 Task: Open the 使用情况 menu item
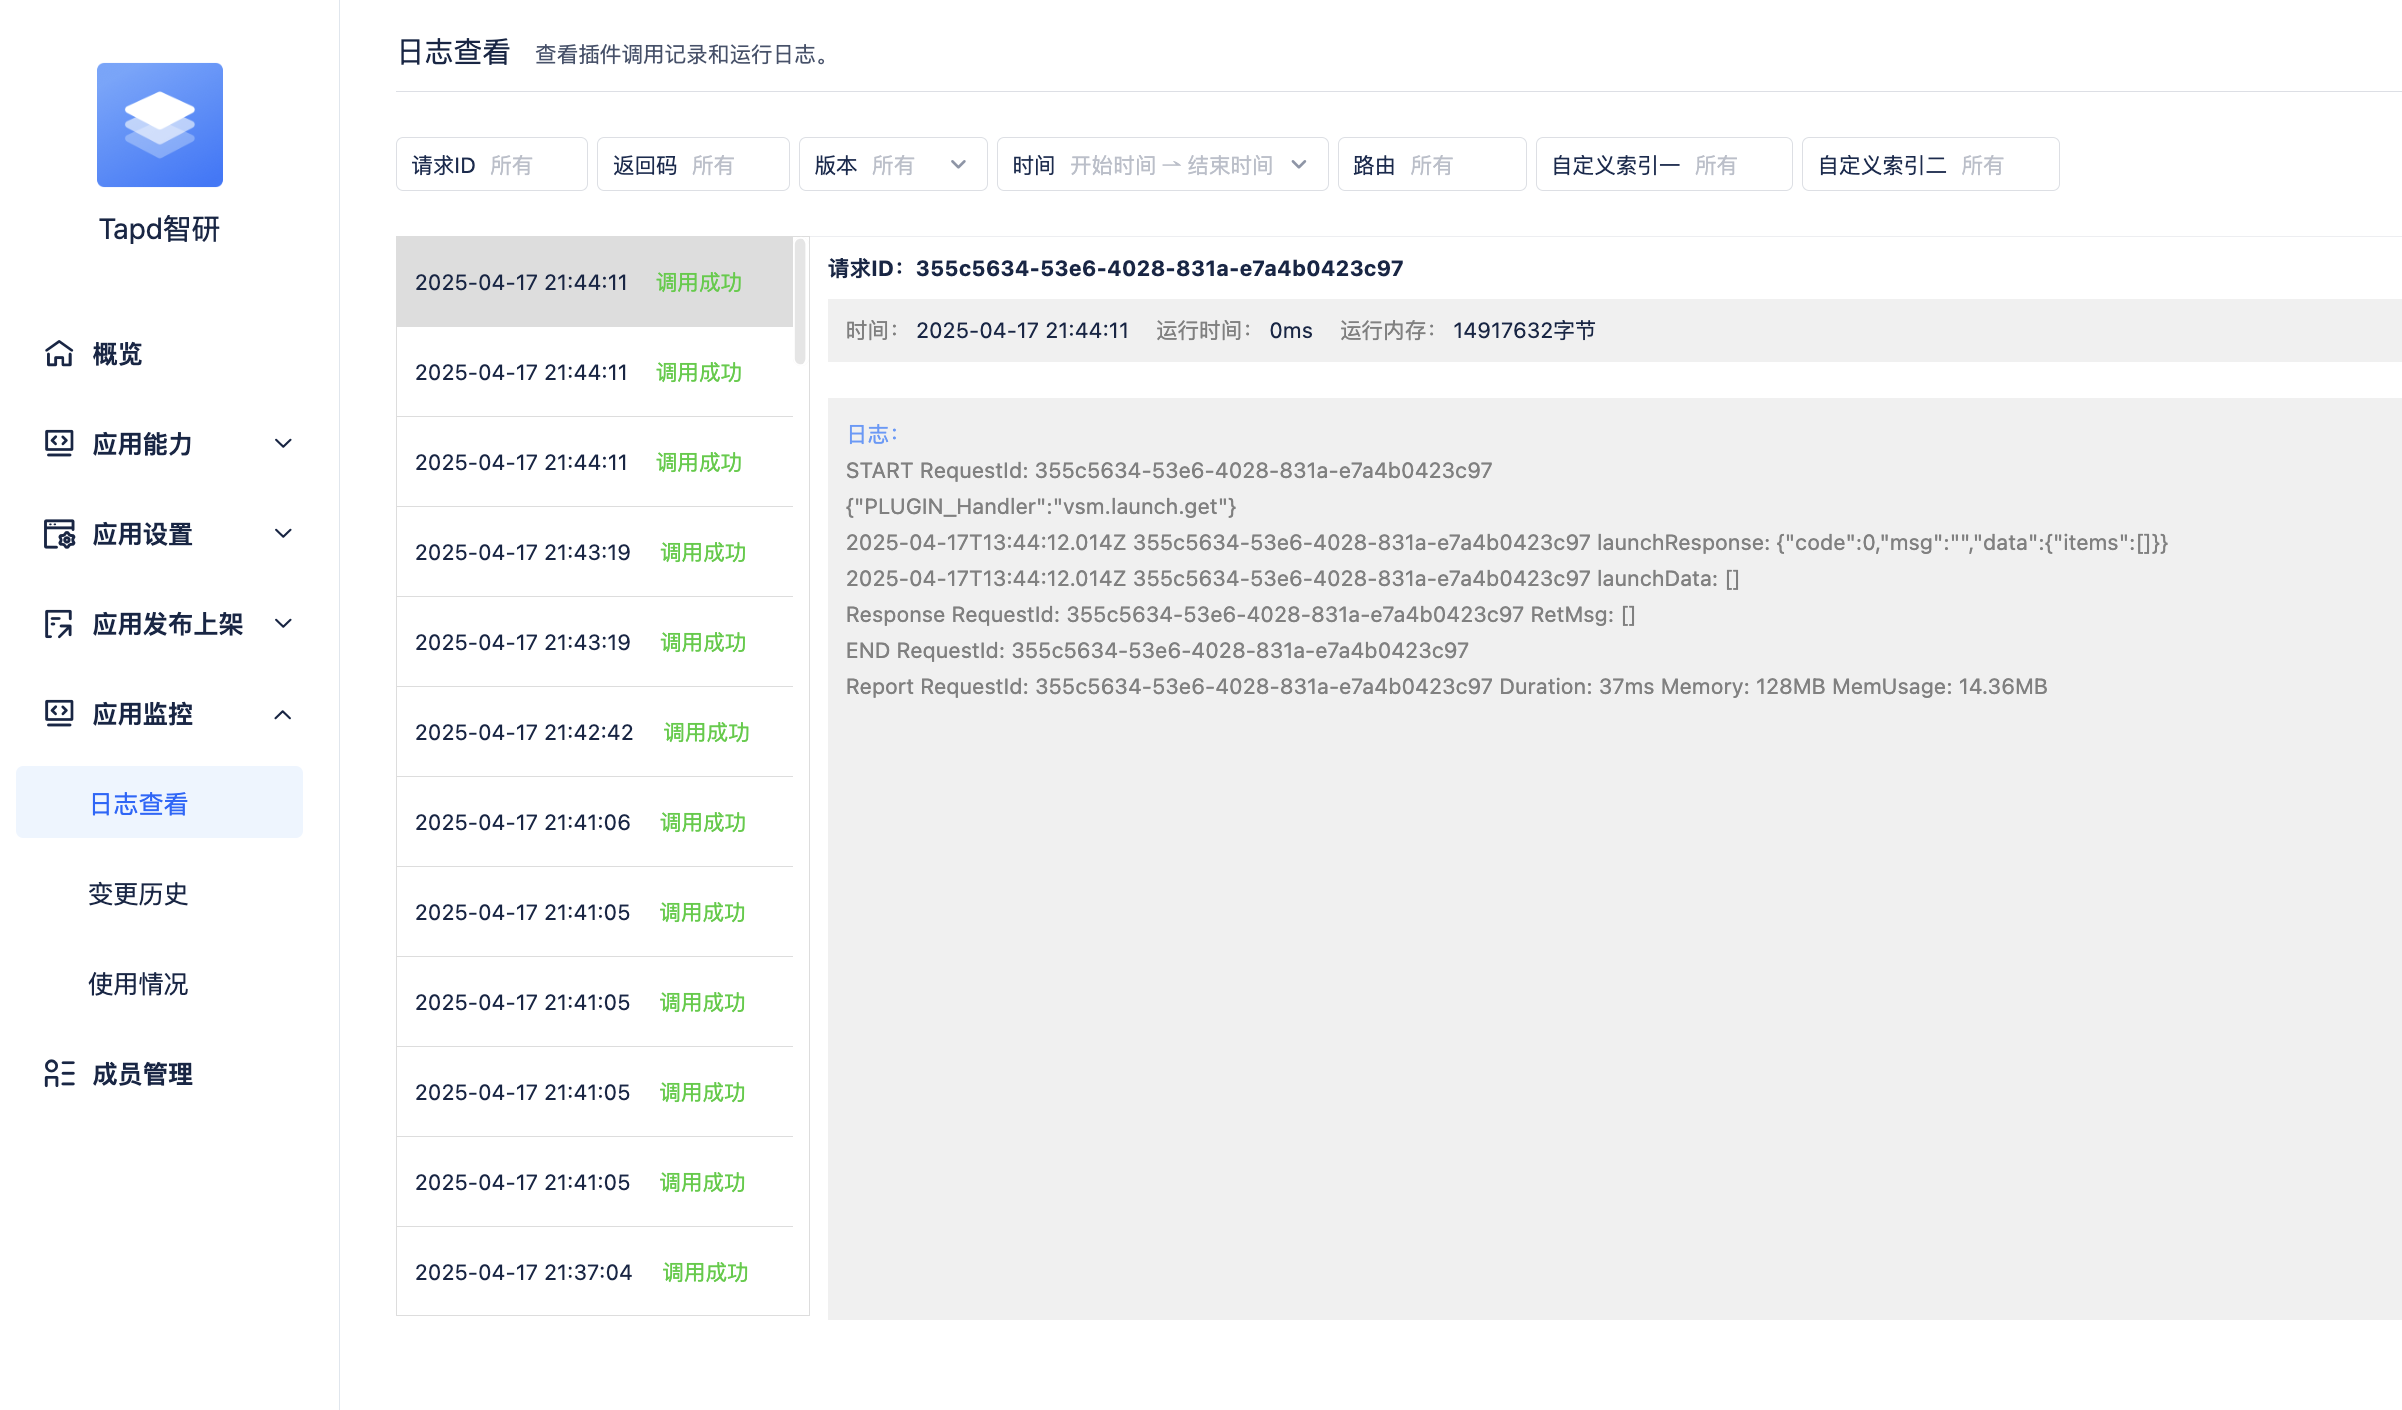(138, 984)
